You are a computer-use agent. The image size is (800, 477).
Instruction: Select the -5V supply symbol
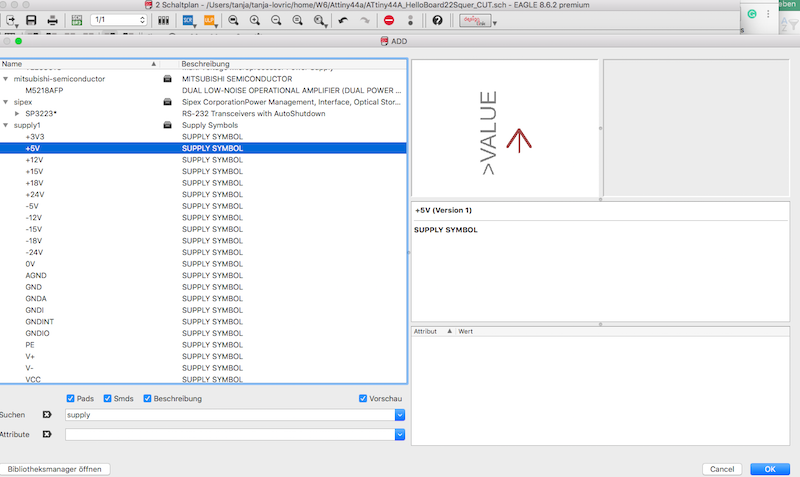(203, 206)
